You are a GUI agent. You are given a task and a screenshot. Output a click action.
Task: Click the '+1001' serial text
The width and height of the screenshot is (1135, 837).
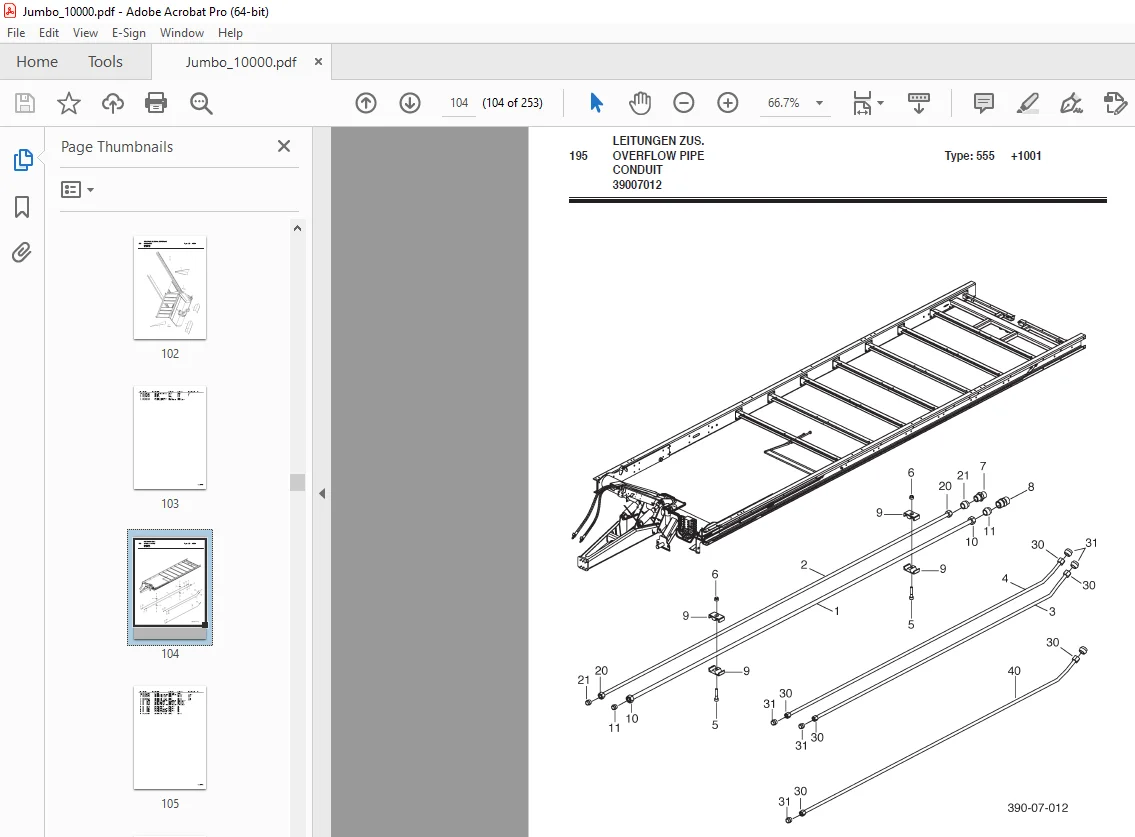[1026, 156]
